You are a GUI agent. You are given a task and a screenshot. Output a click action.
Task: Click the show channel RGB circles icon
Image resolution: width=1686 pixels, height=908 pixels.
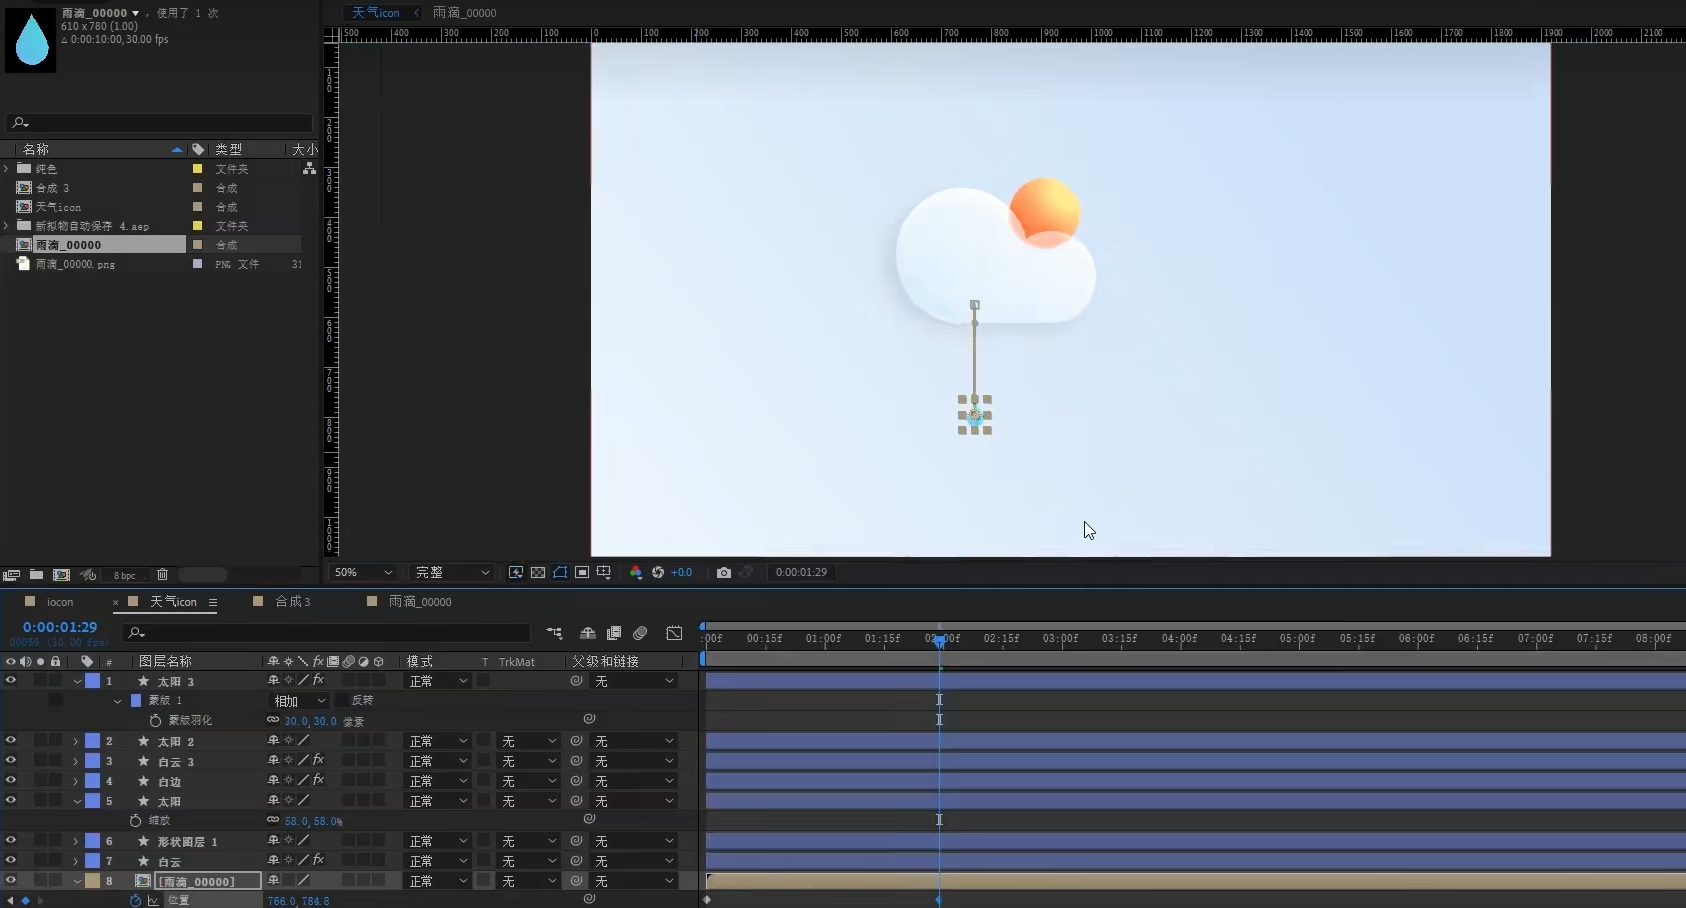click(636, 572)
